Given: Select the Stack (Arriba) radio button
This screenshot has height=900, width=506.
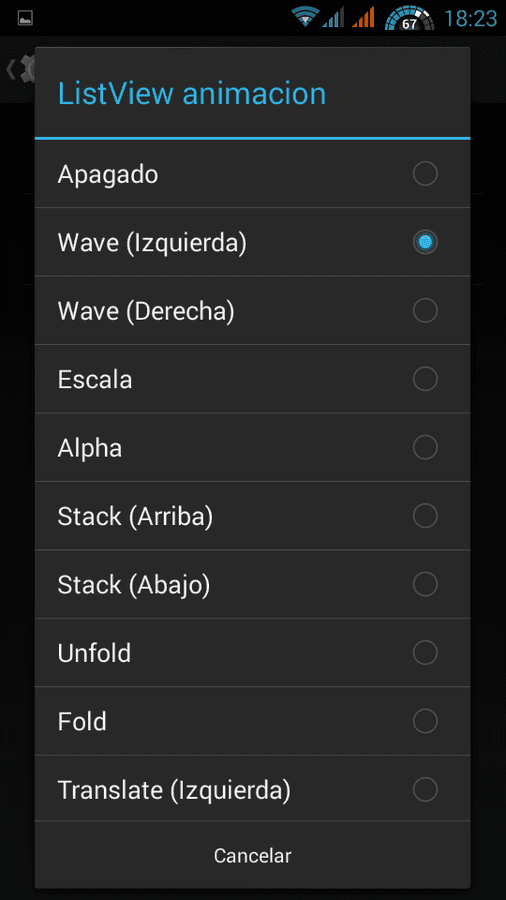Looking at the screenshot, I should tap(425, 515).
